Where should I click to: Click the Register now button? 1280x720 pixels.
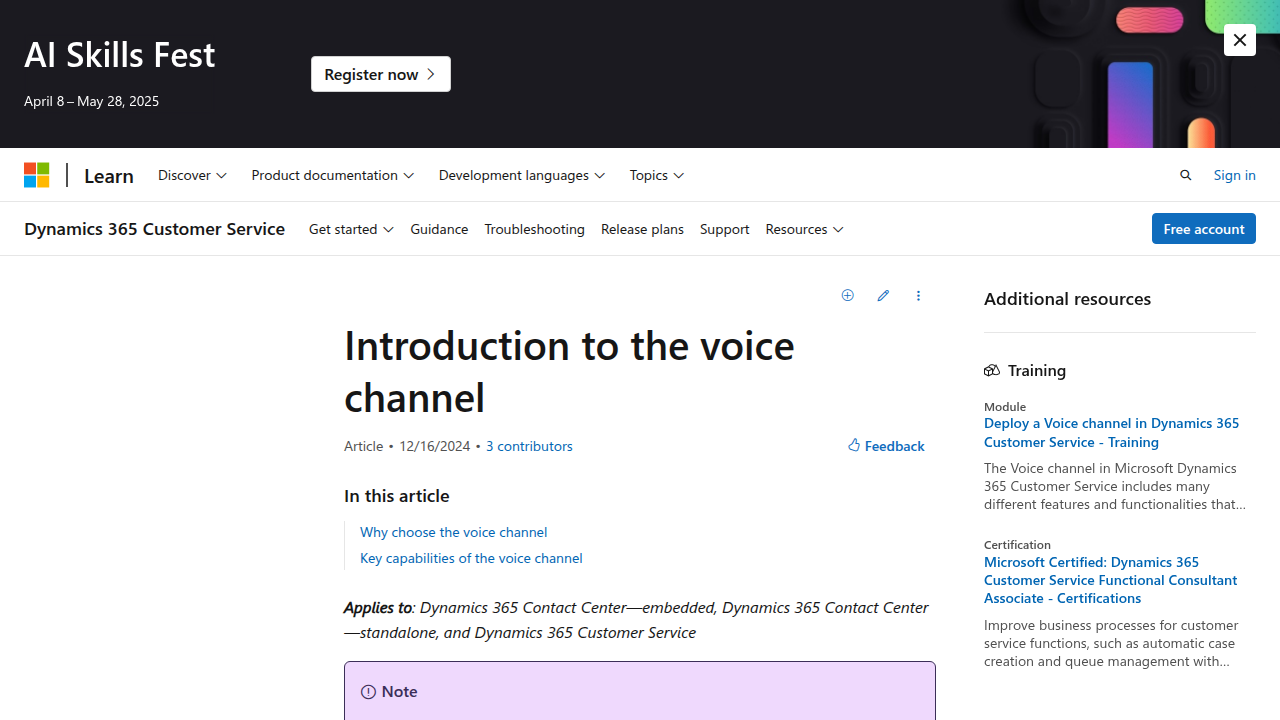point(381,74)
